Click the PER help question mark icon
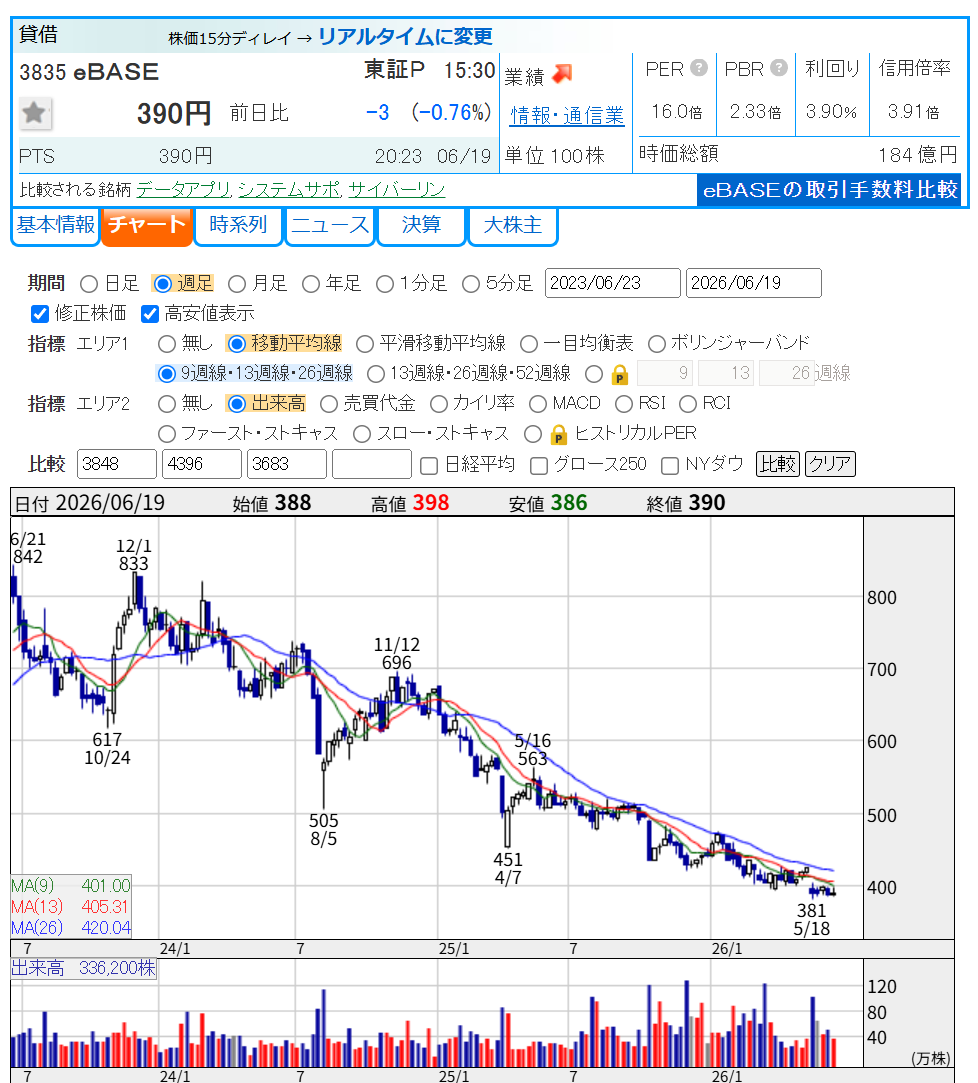Screen dimensions: 978x1083 coord(699,68)
